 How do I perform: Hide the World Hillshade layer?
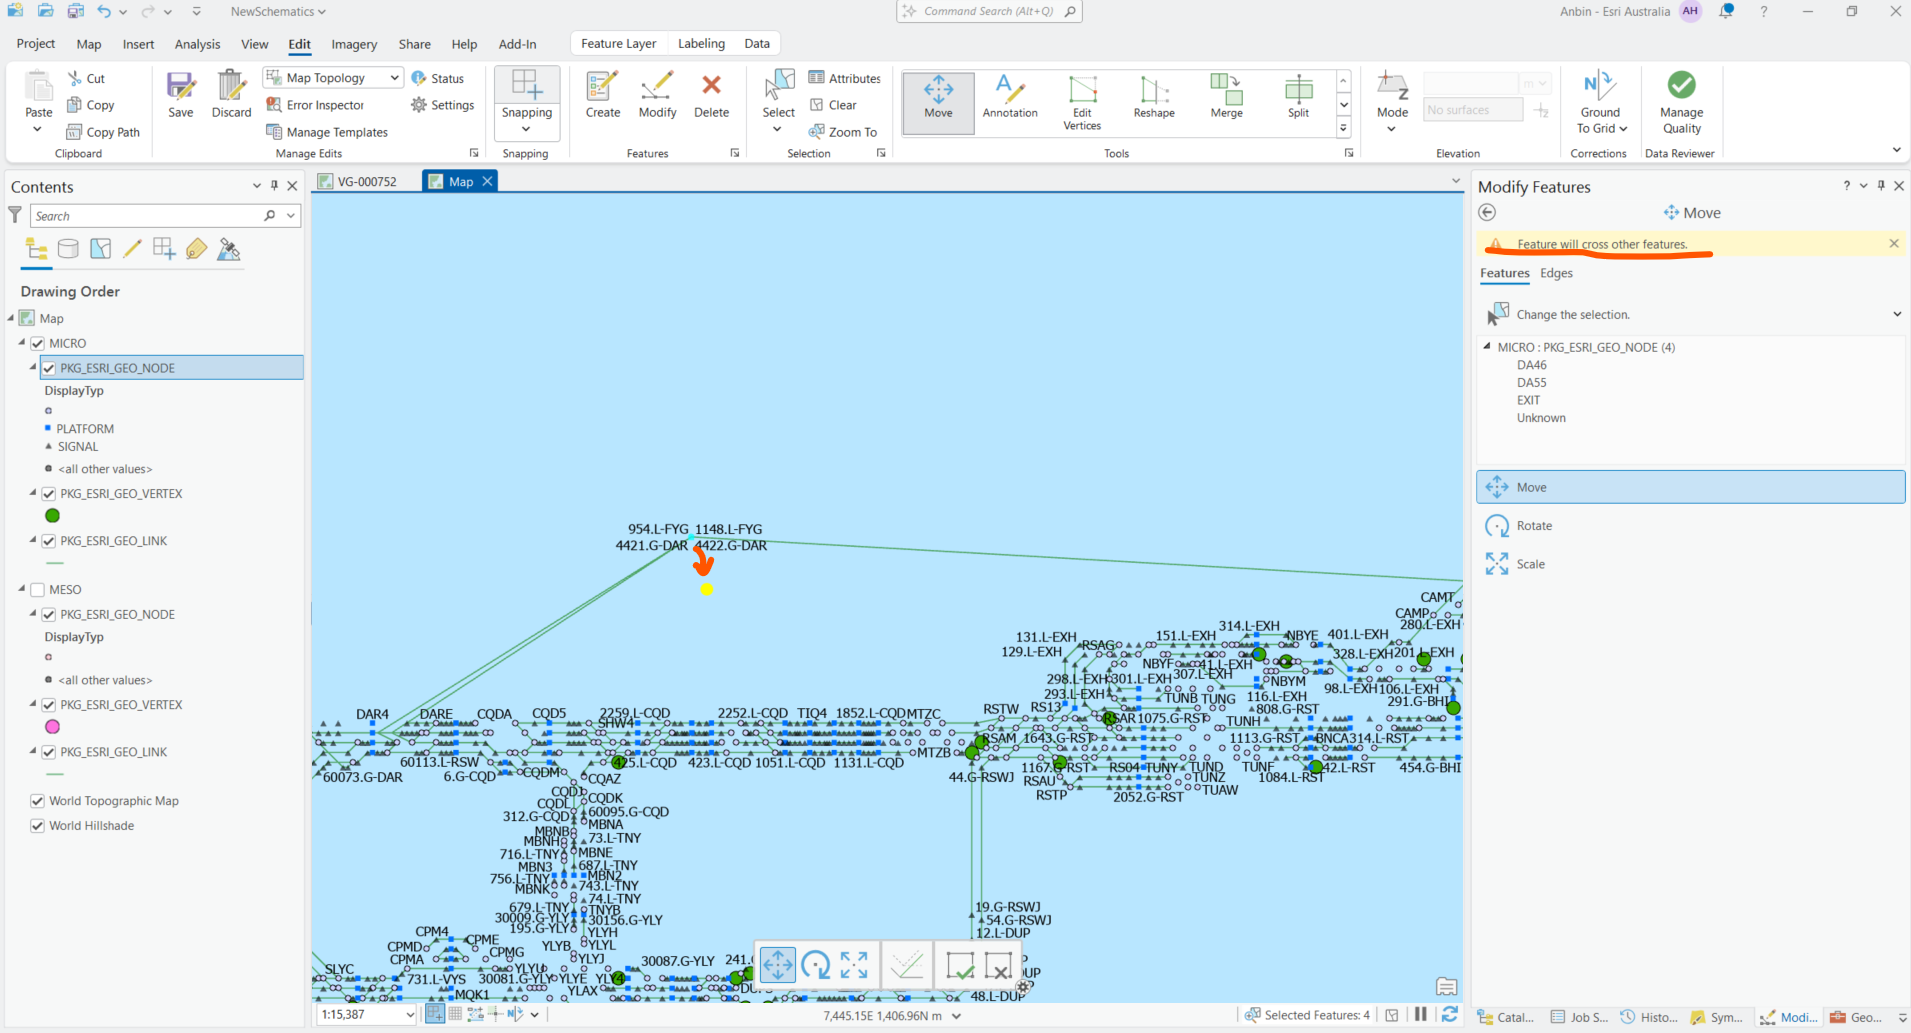click(37, 826)
